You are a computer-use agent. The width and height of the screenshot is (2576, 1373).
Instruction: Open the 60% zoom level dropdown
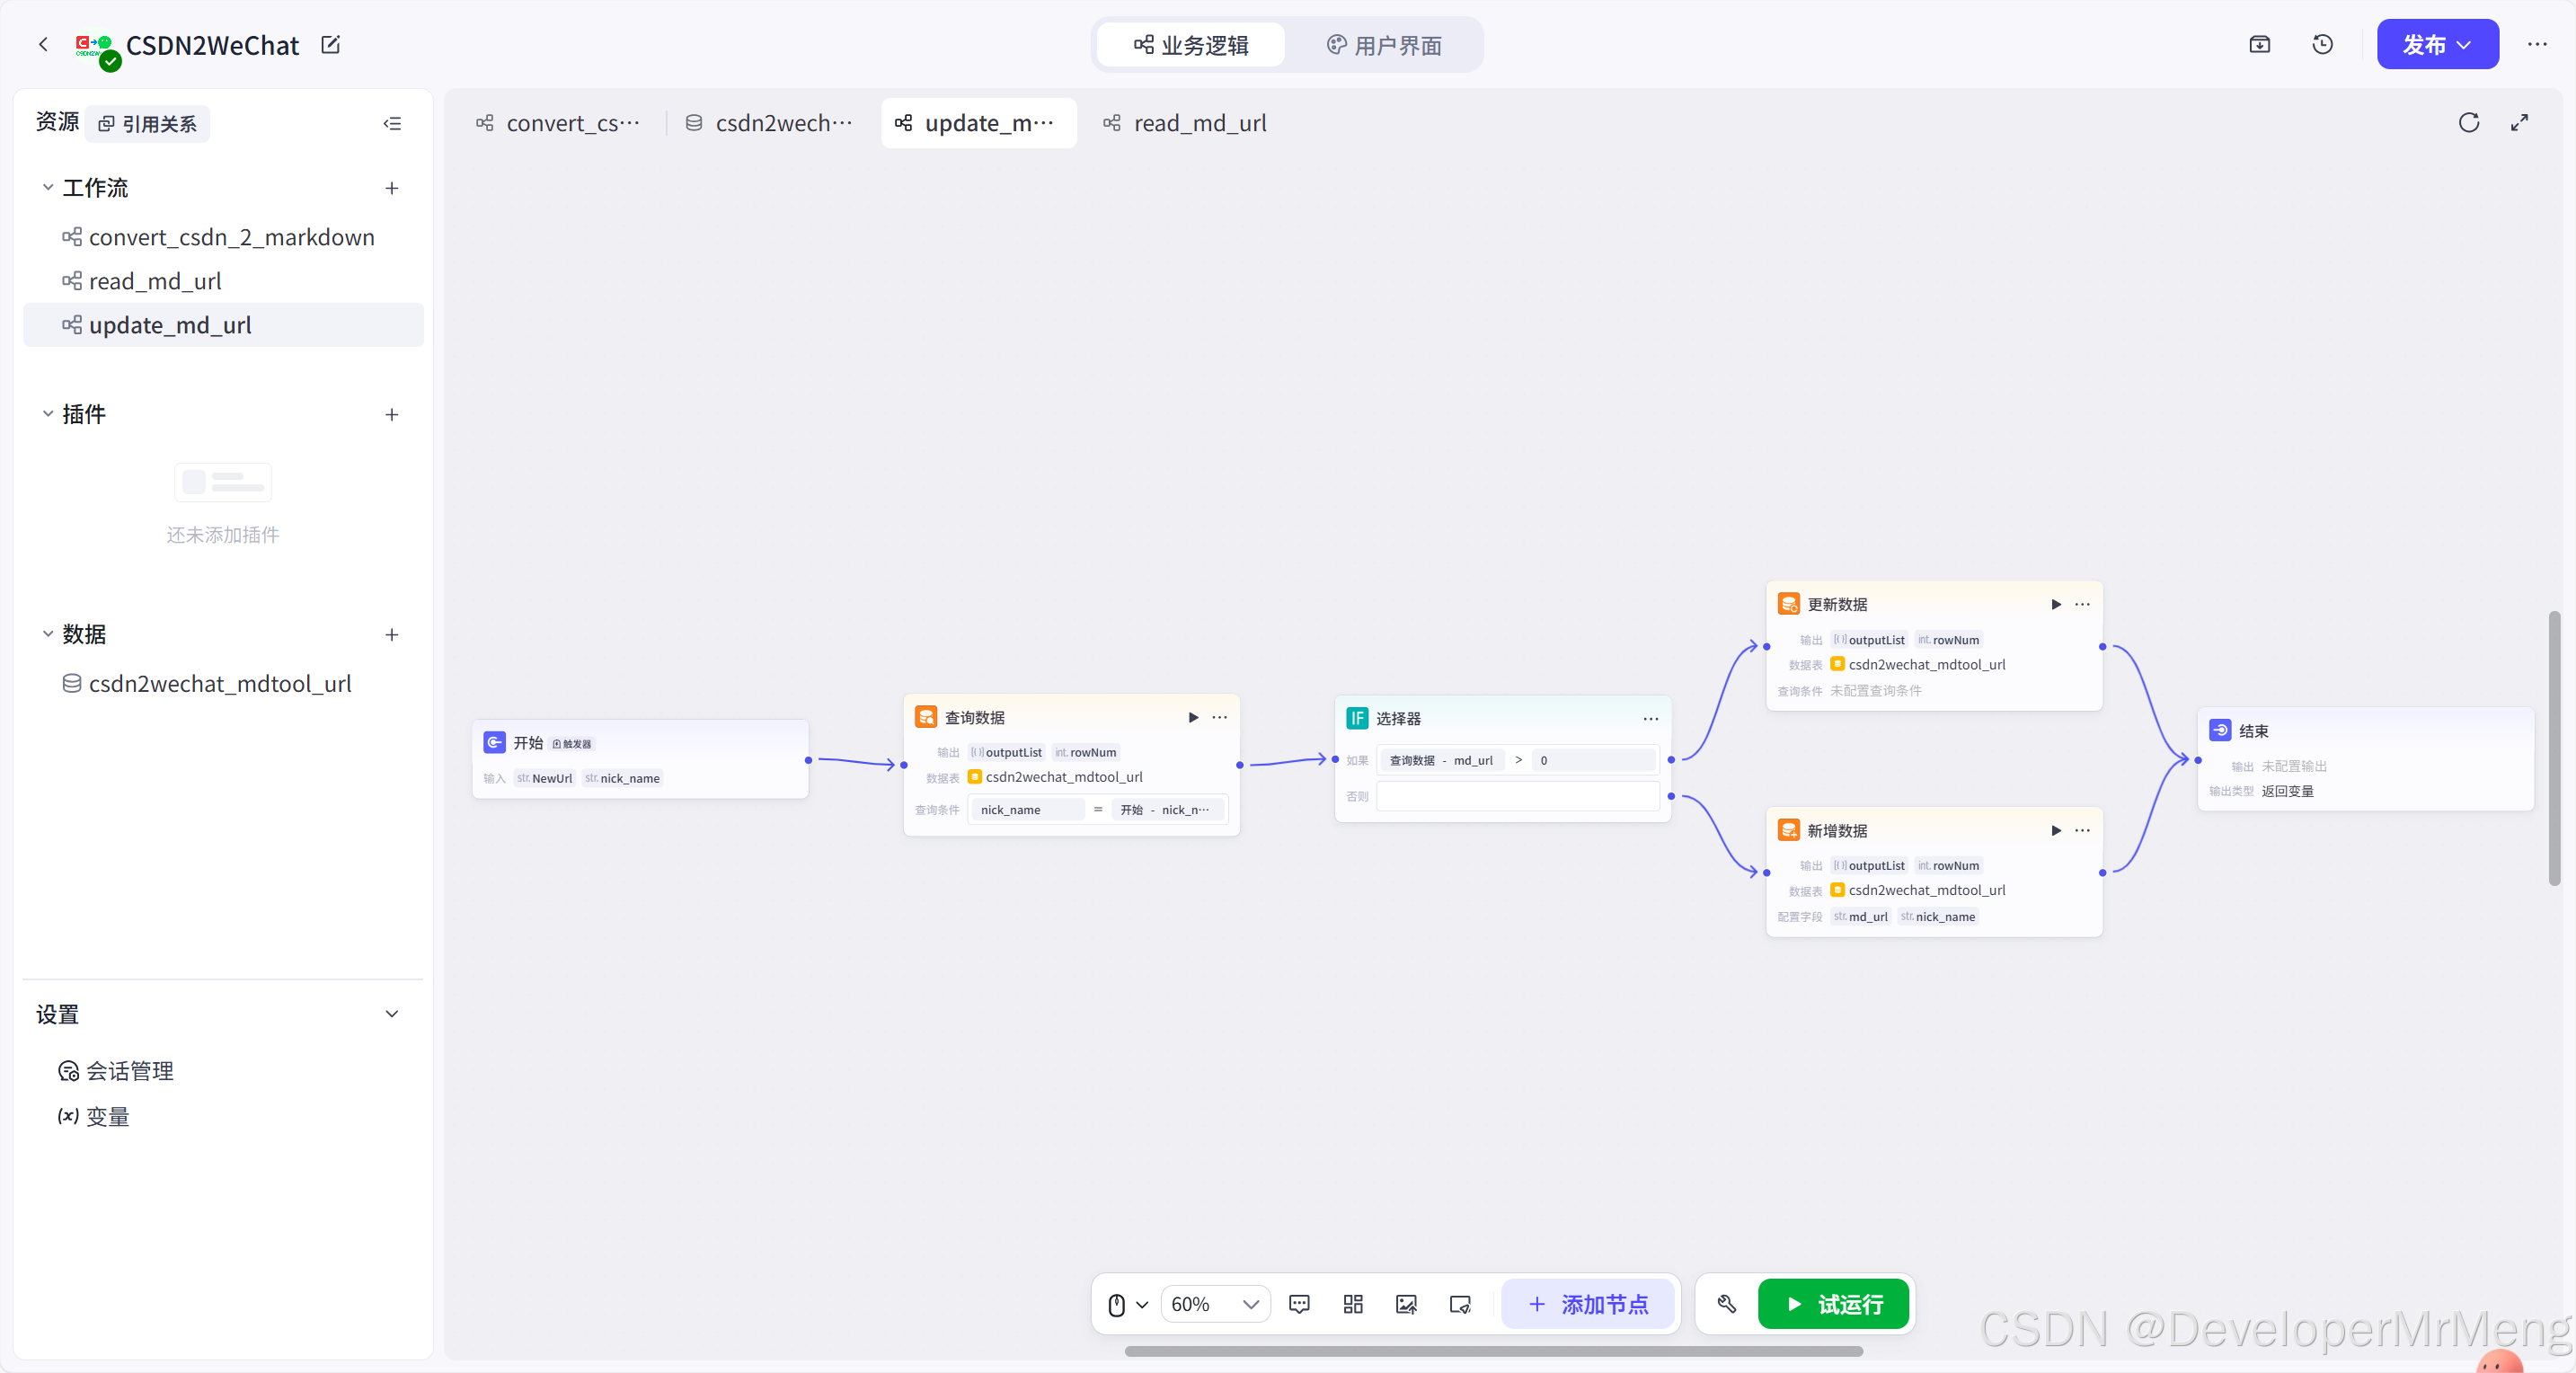(1214, 1303)
